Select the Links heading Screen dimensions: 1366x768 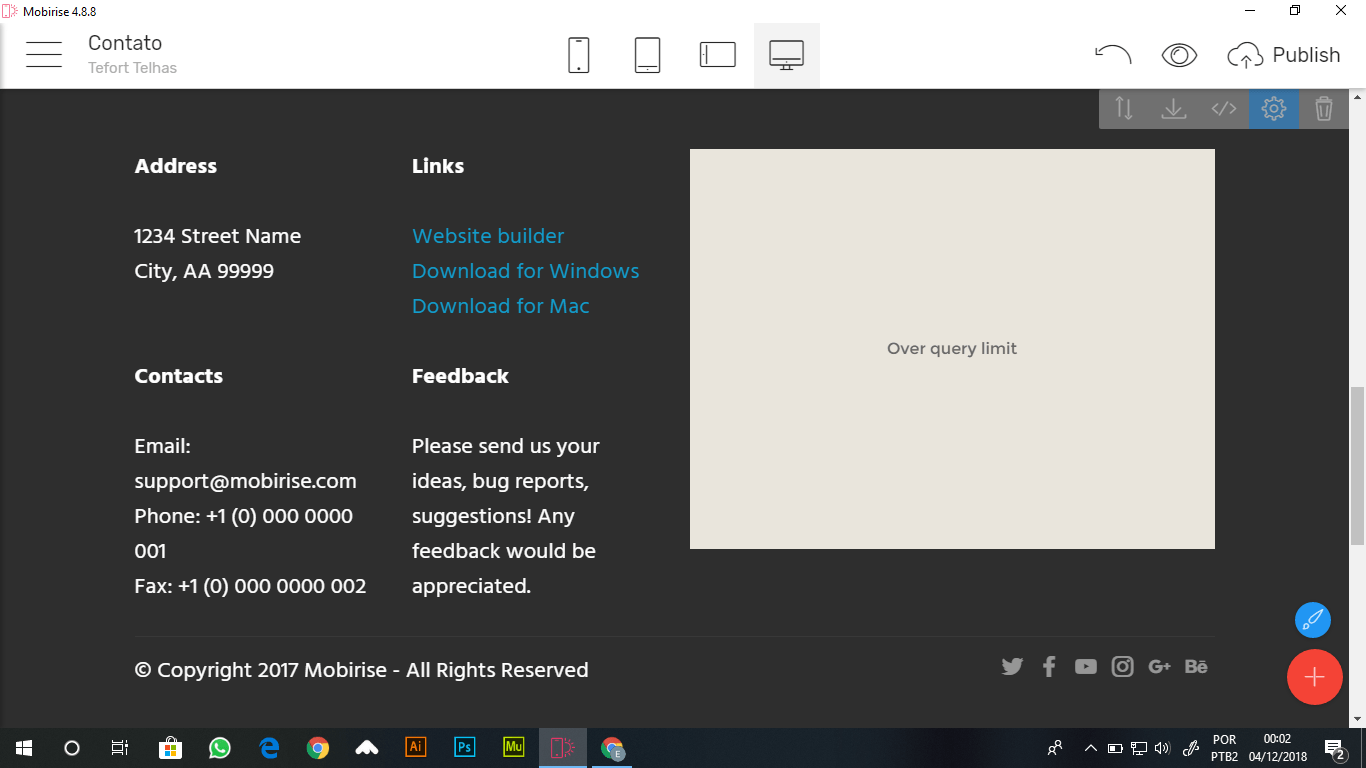tap(438, 166)
